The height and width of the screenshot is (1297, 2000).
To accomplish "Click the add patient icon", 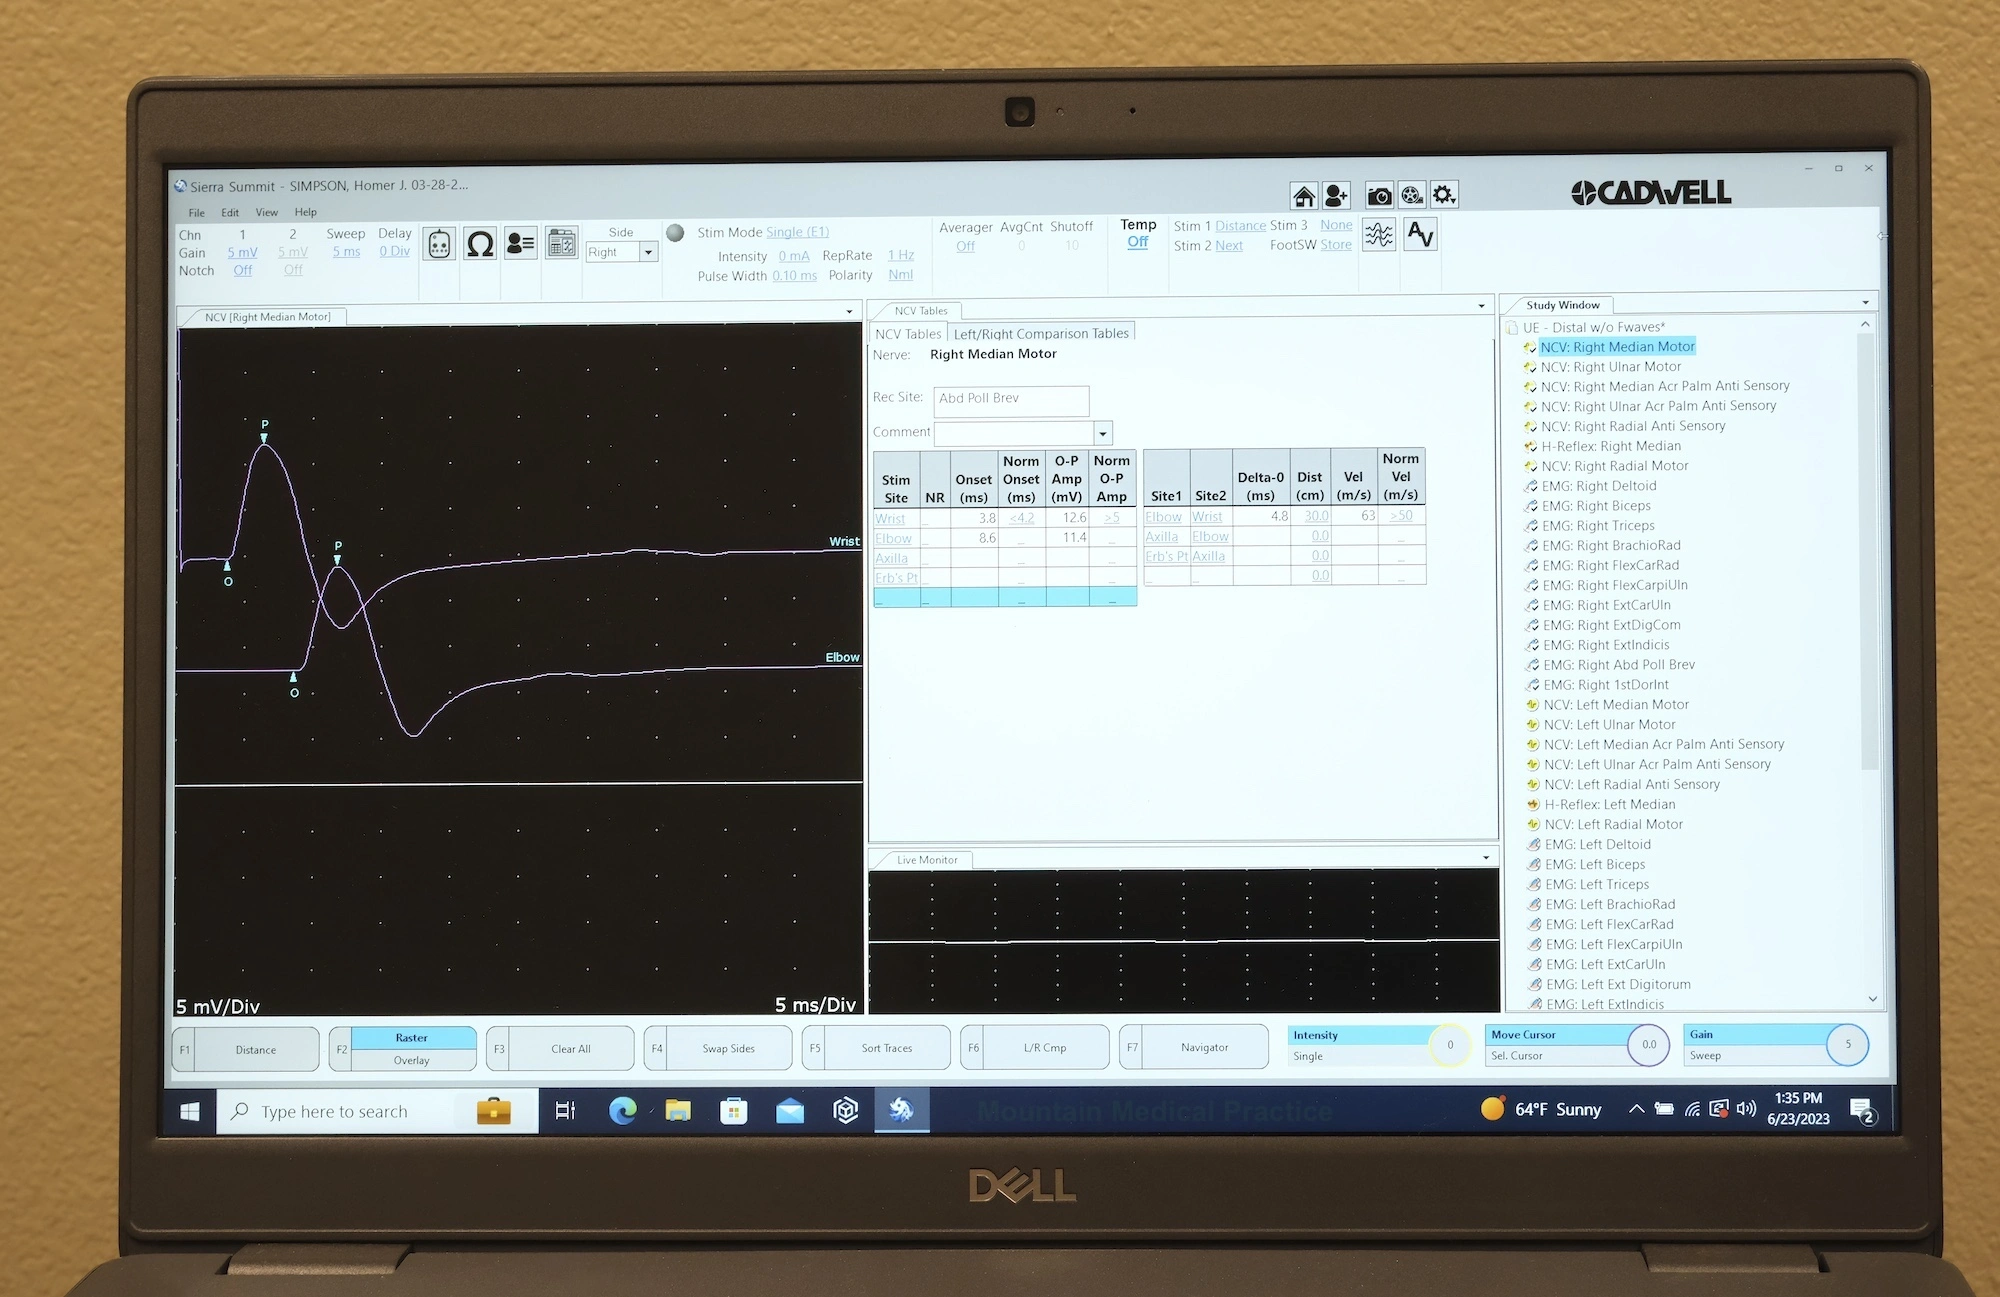I will pos(1337,194).
